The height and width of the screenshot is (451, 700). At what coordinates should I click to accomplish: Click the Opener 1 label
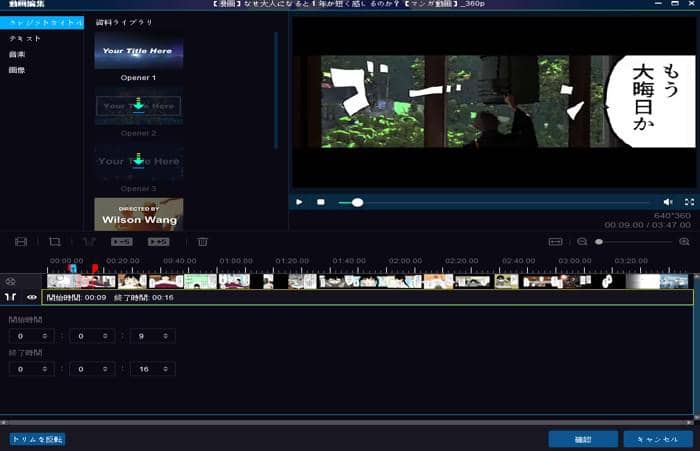pyautogui.click(x=138, y=78)
